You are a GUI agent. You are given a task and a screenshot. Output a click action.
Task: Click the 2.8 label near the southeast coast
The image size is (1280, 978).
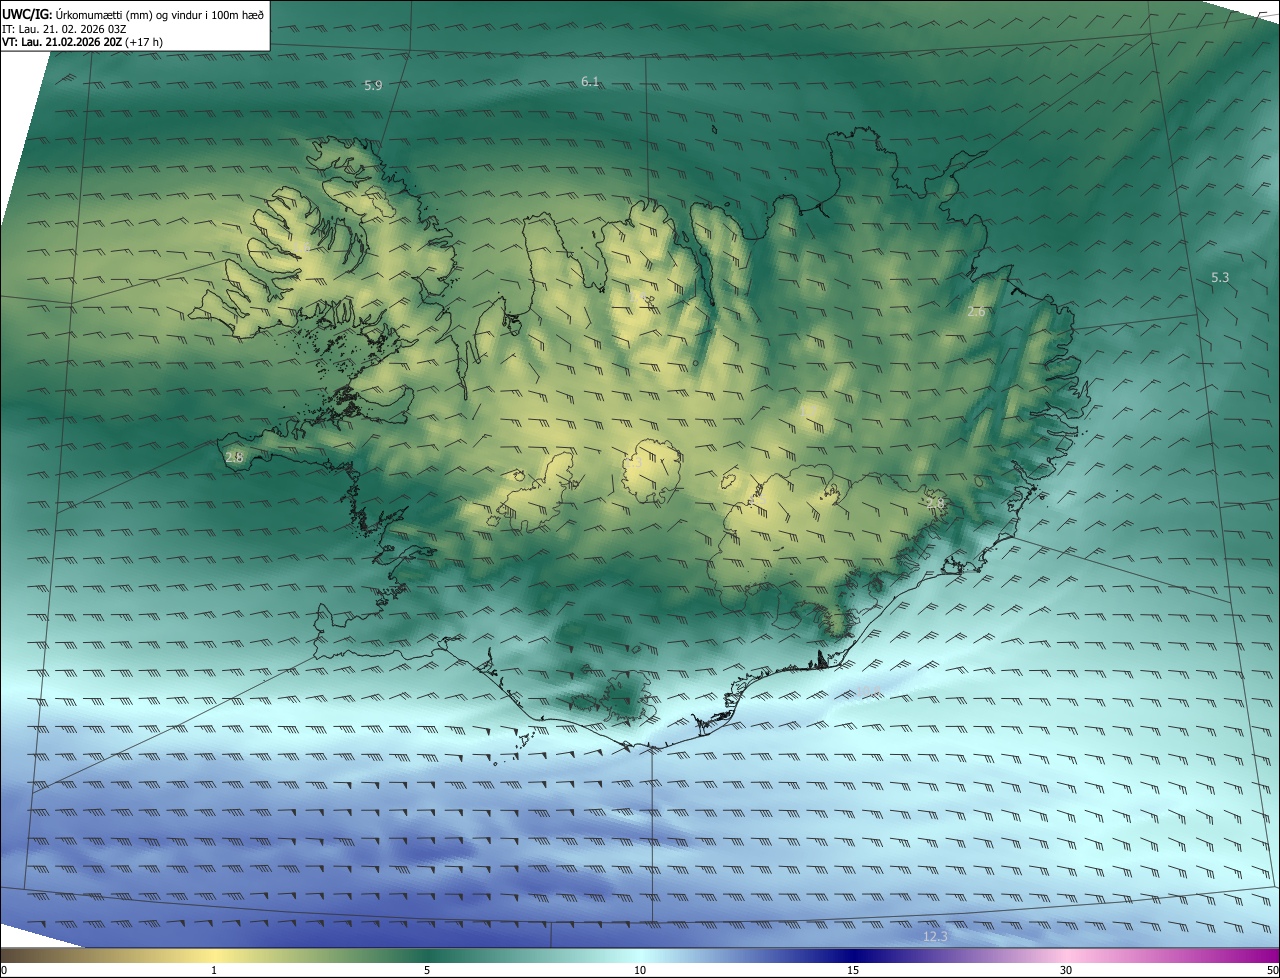936,503
